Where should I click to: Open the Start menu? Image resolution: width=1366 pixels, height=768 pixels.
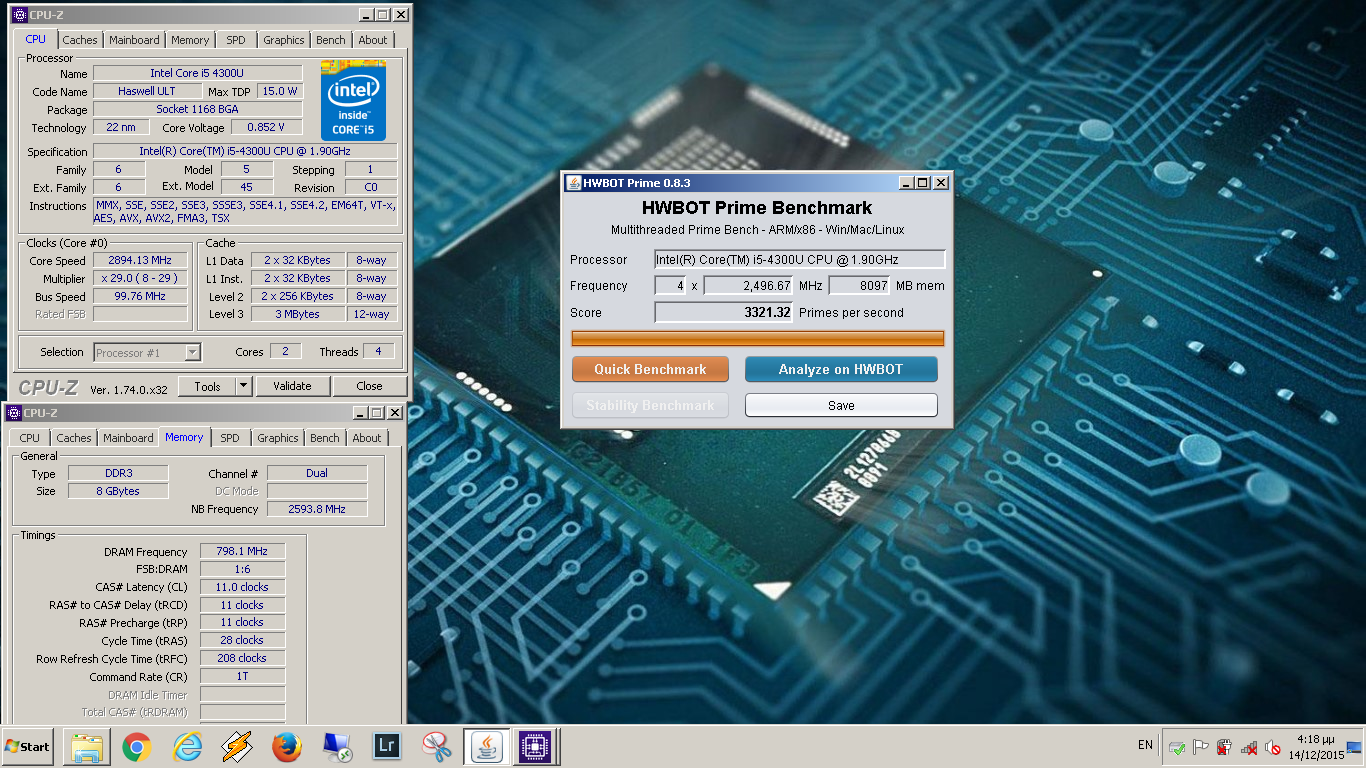pyautogui.click(x=28, y=747)
